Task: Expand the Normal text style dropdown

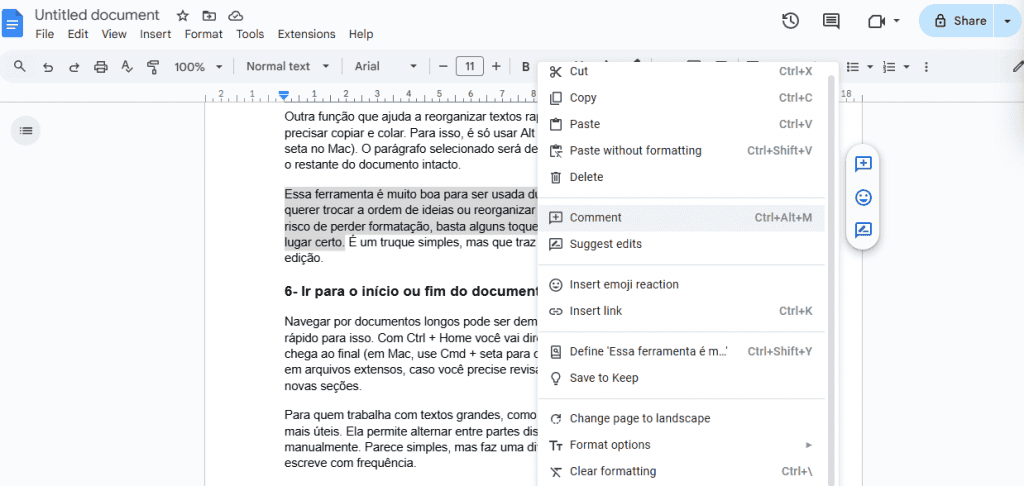Action: pyautogui.click(x=287, y=67)
